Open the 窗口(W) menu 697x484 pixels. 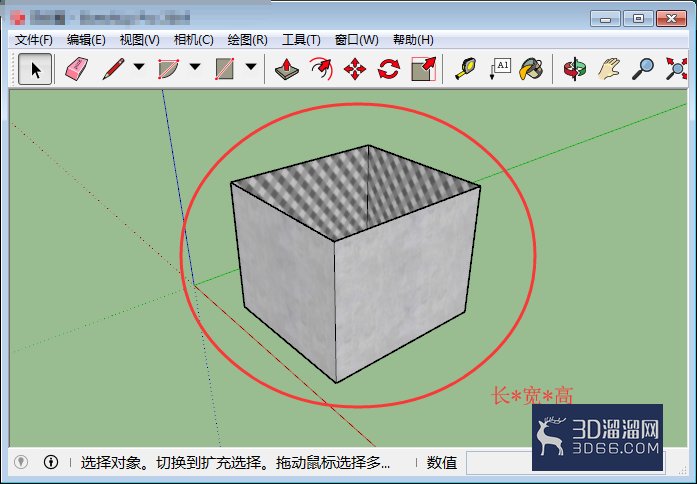[x=356, y=40]
